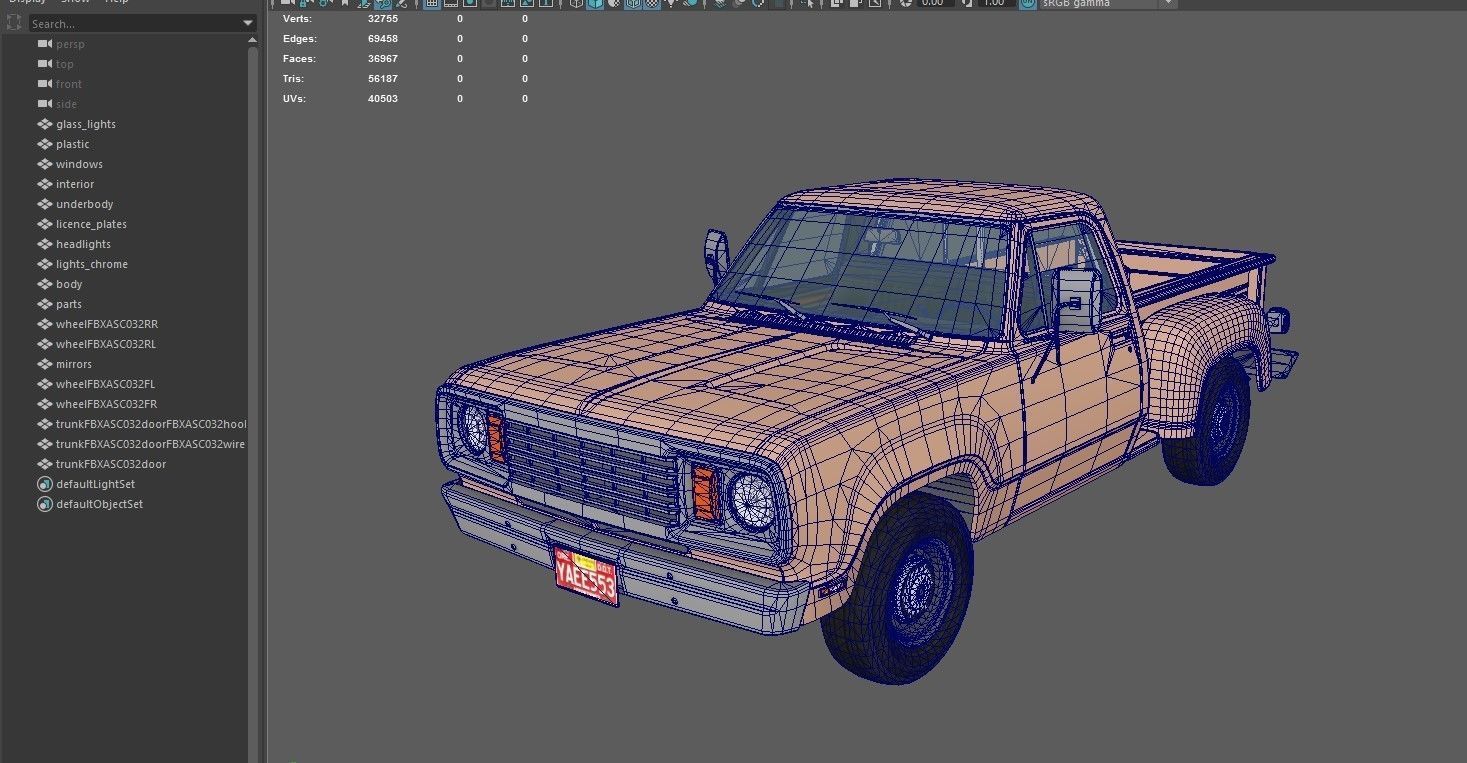Click the UVs count 40503
The width and height of the screenshot is (1467, 763).
(x=383, y=98)
